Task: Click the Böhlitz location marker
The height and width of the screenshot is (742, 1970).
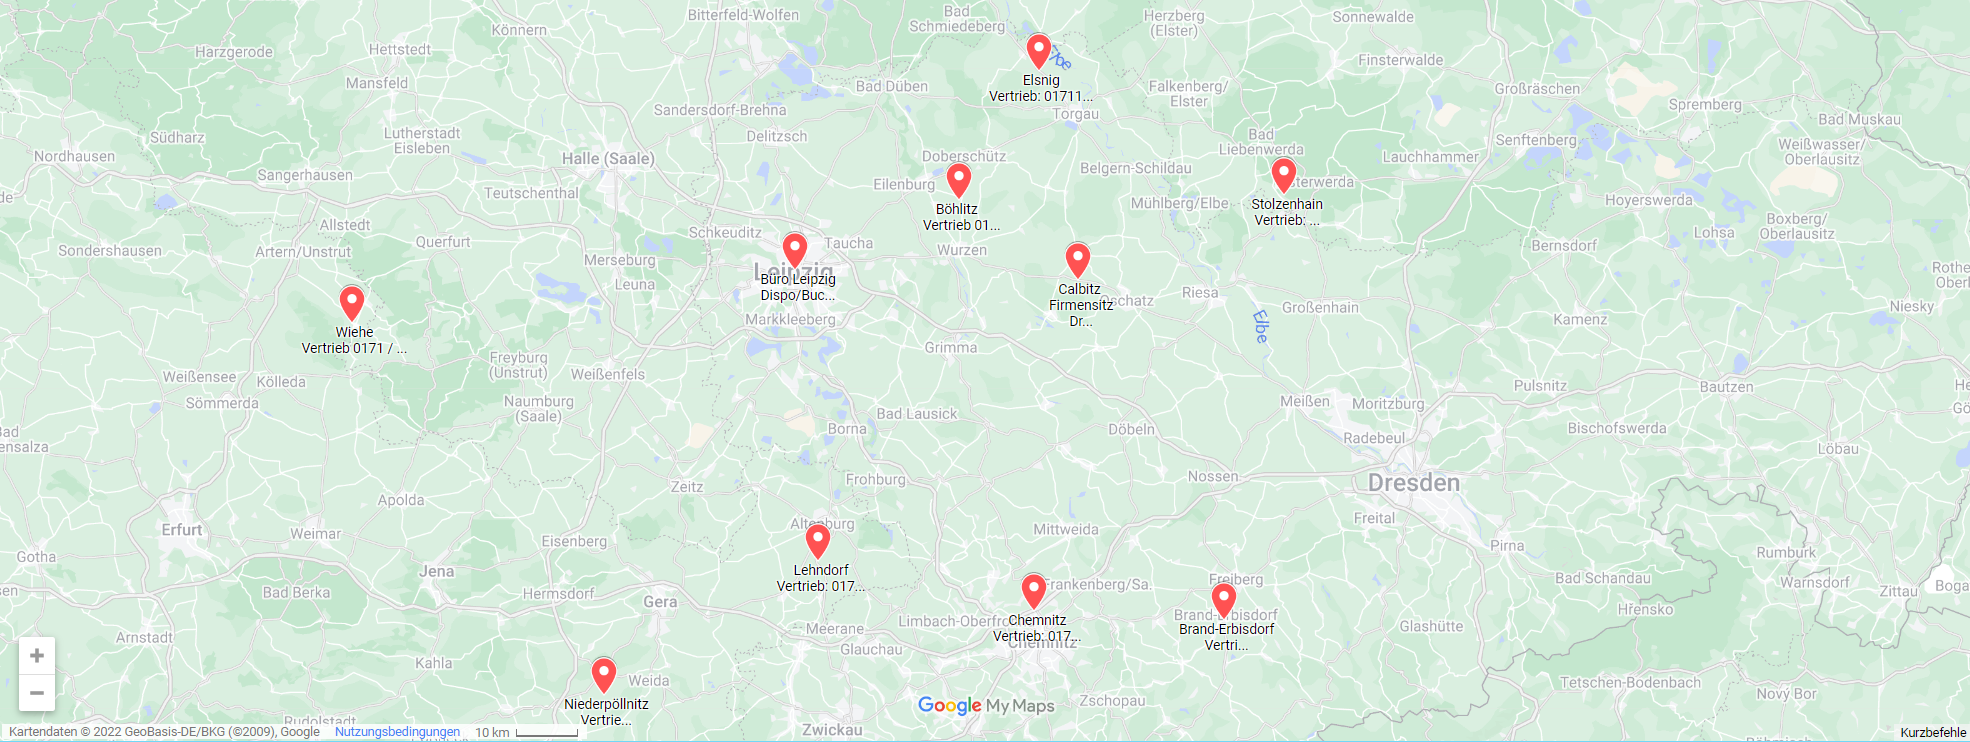Action: (959, 180)
